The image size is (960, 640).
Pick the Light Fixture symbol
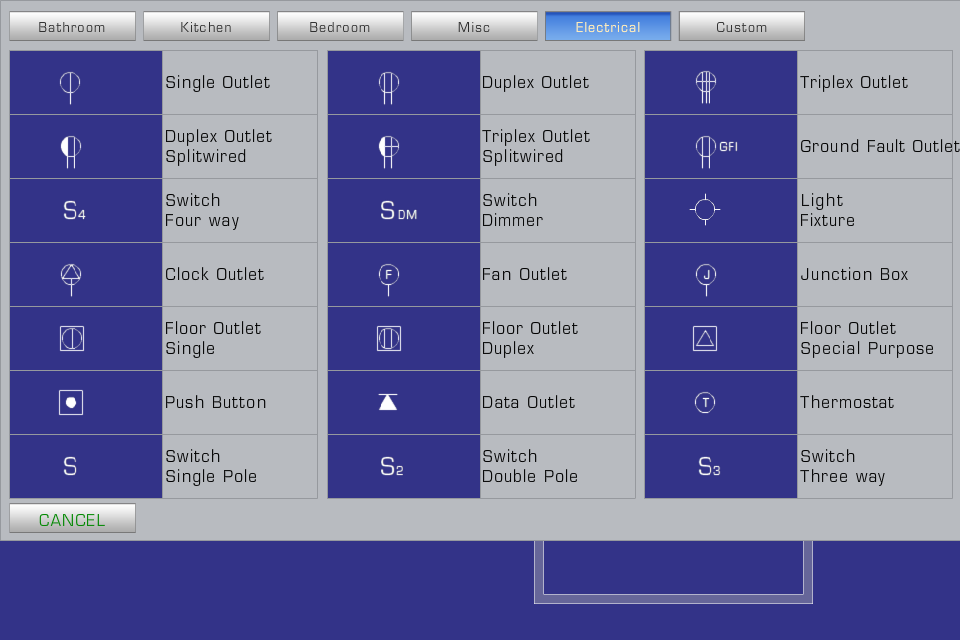coord(705,210)
